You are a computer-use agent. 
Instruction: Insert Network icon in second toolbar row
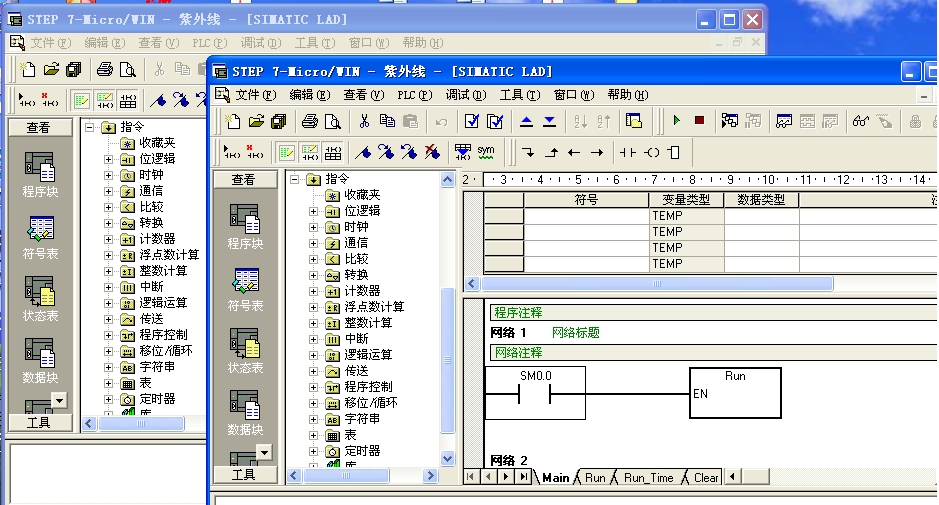pos(232,153)
